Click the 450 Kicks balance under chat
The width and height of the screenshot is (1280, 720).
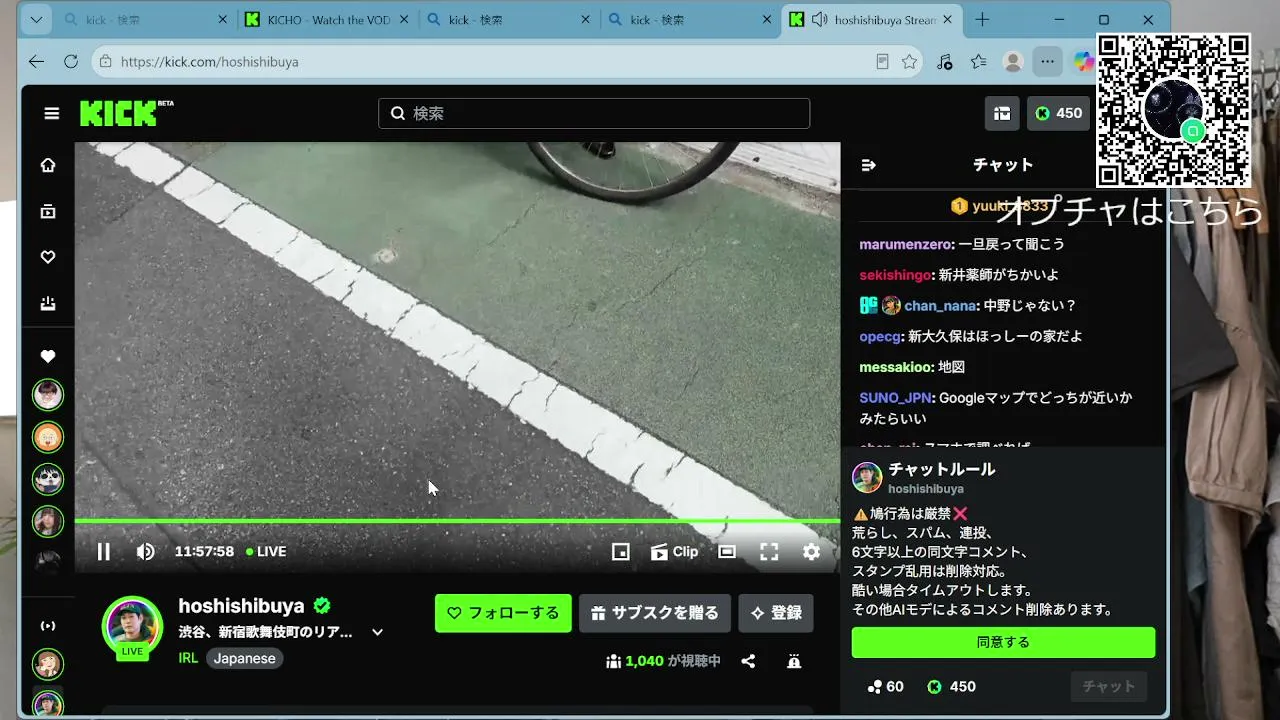click(951, 686)
